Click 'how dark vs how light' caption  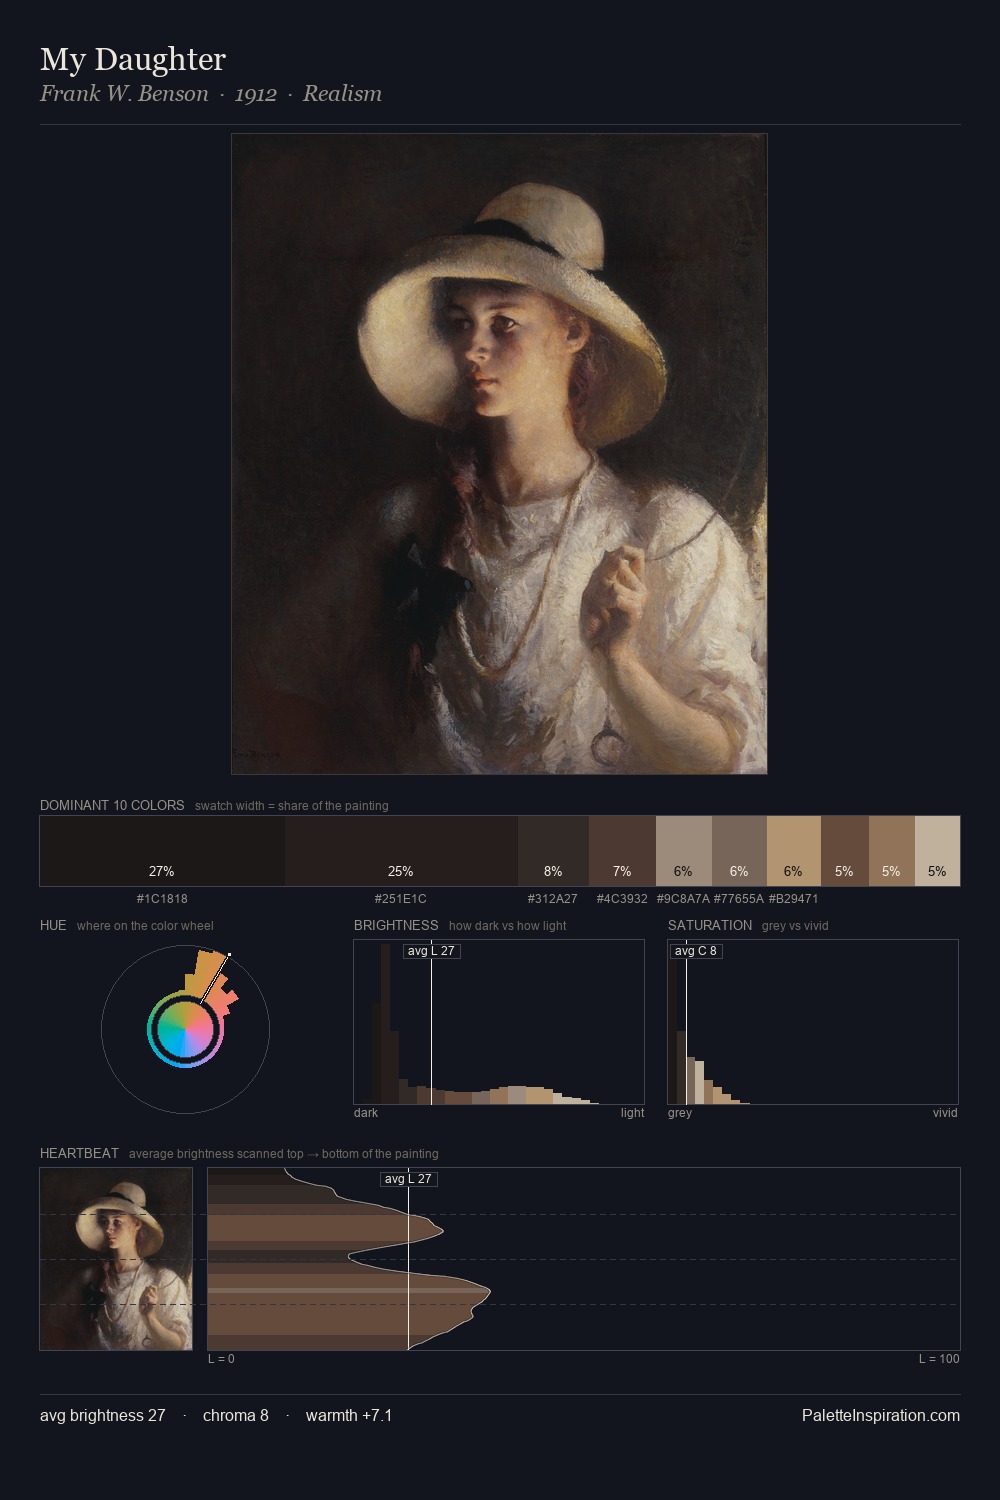pyautogui.click(x=508, y=925)
